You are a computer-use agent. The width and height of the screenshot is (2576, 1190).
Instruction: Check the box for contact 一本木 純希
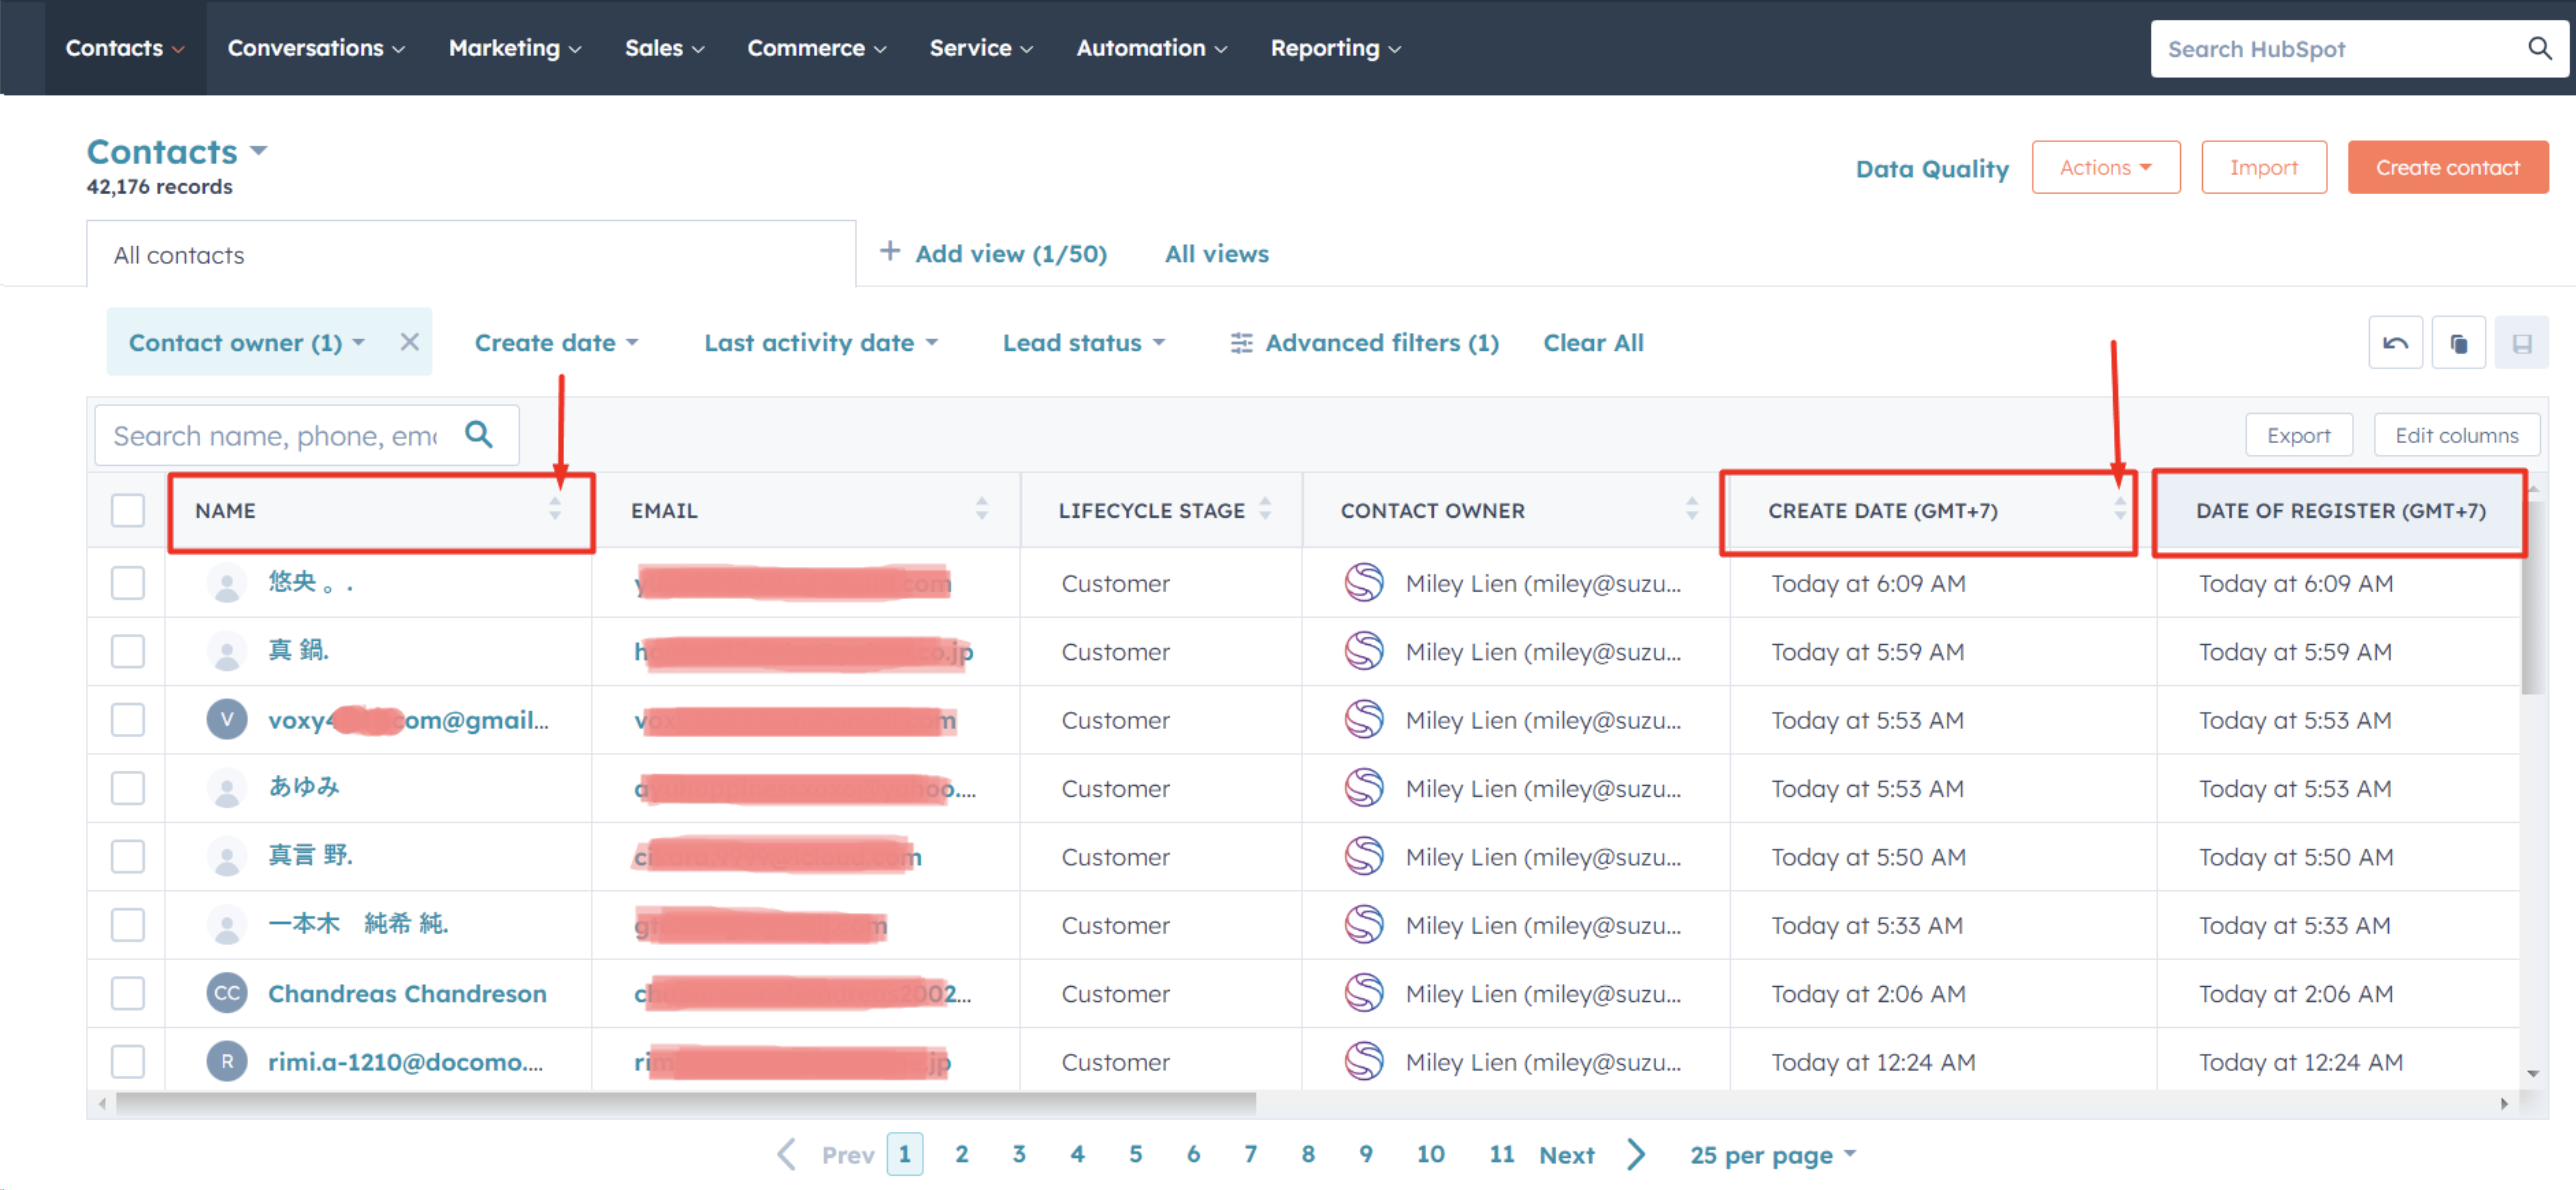[128, 925]
